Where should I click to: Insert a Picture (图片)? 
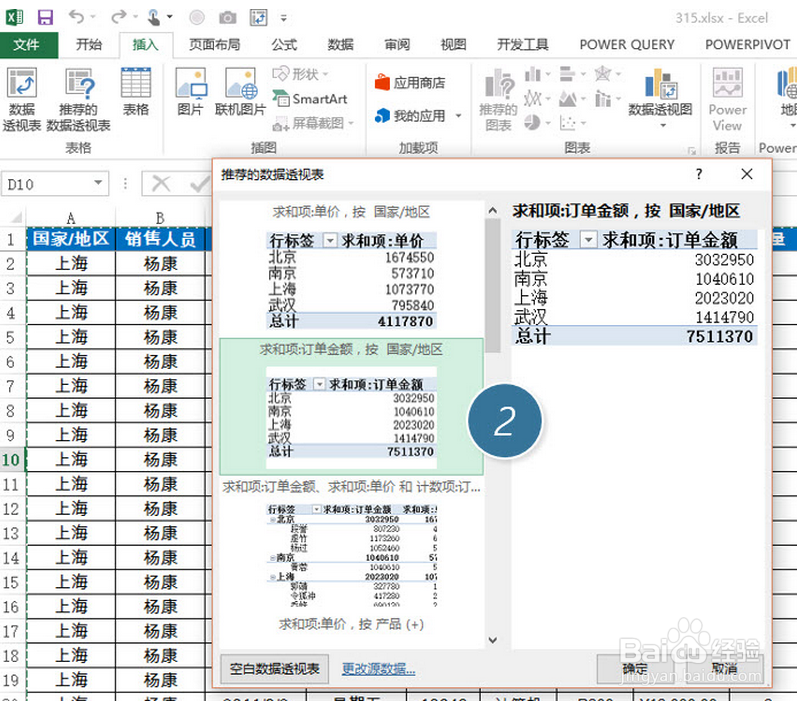click(190, 93)
